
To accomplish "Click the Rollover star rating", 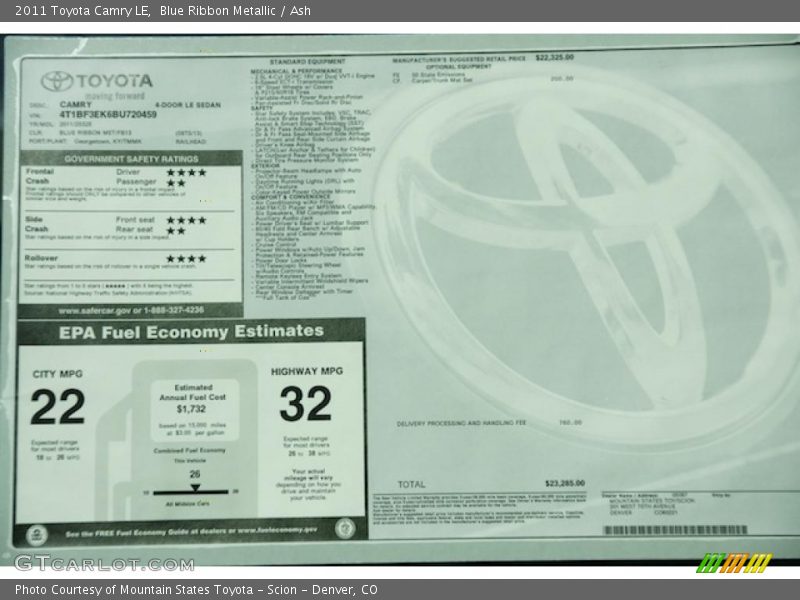I will coord(186,258).
